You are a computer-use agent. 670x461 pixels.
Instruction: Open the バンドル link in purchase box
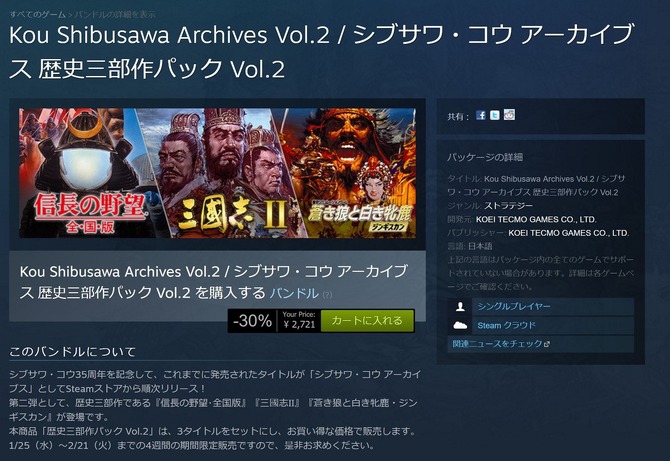[x=294, y=293]
